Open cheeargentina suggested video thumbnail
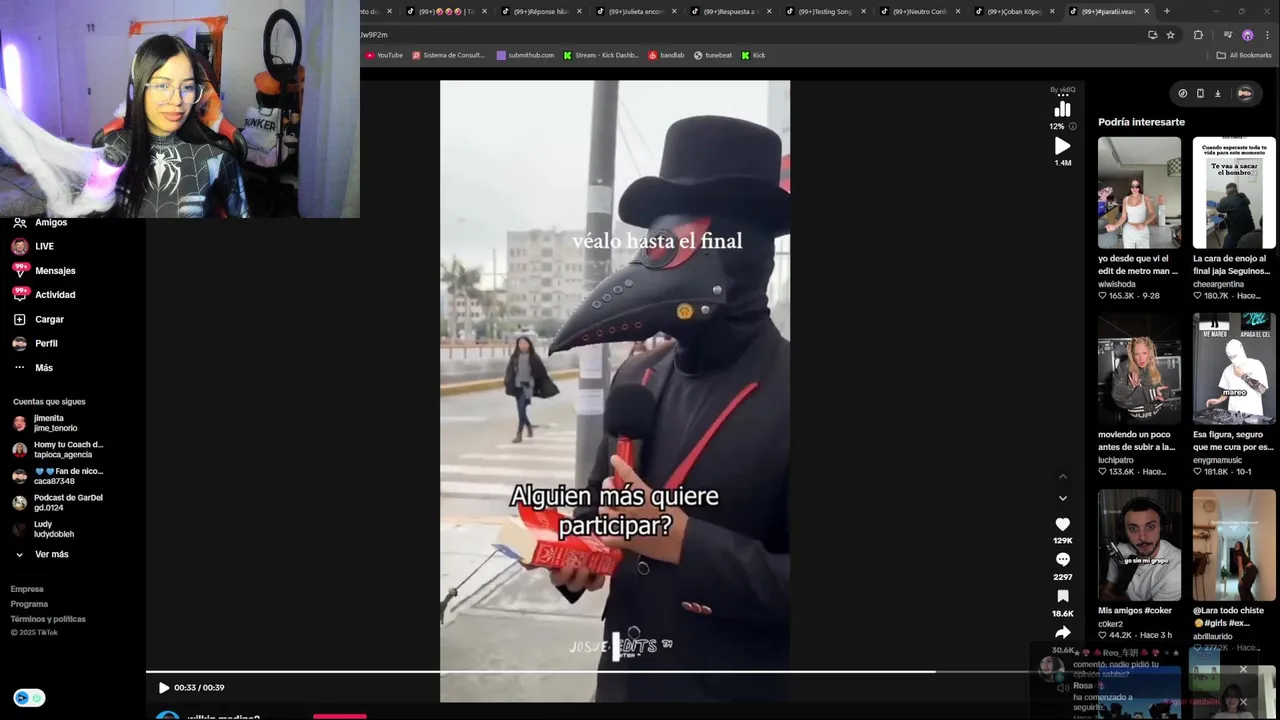The width and height of the screenshot is (1280, 720). [x=1234, y=193]
